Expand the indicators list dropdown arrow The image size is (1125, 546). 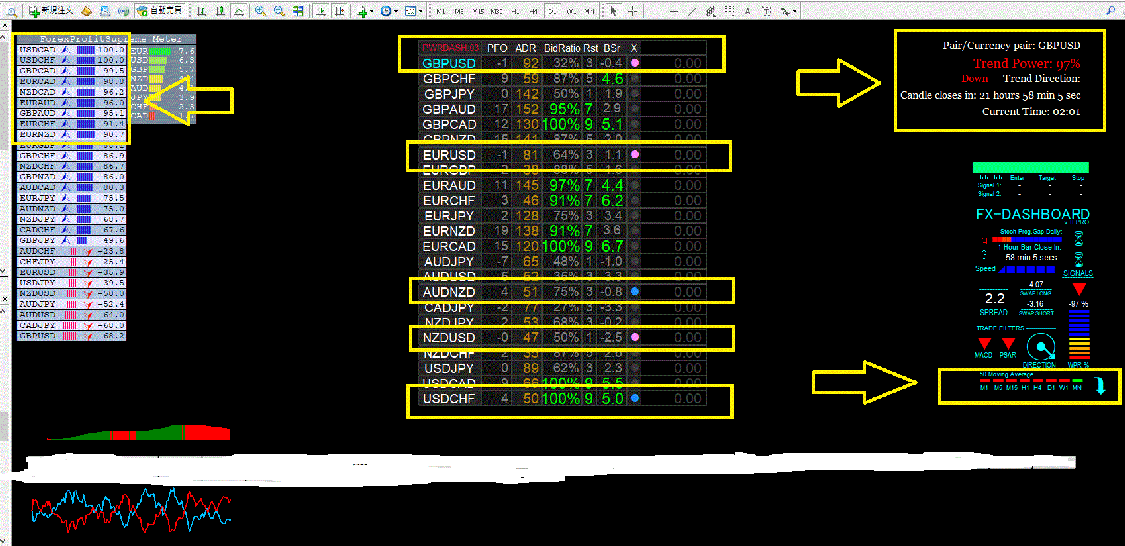pos(372,11)
